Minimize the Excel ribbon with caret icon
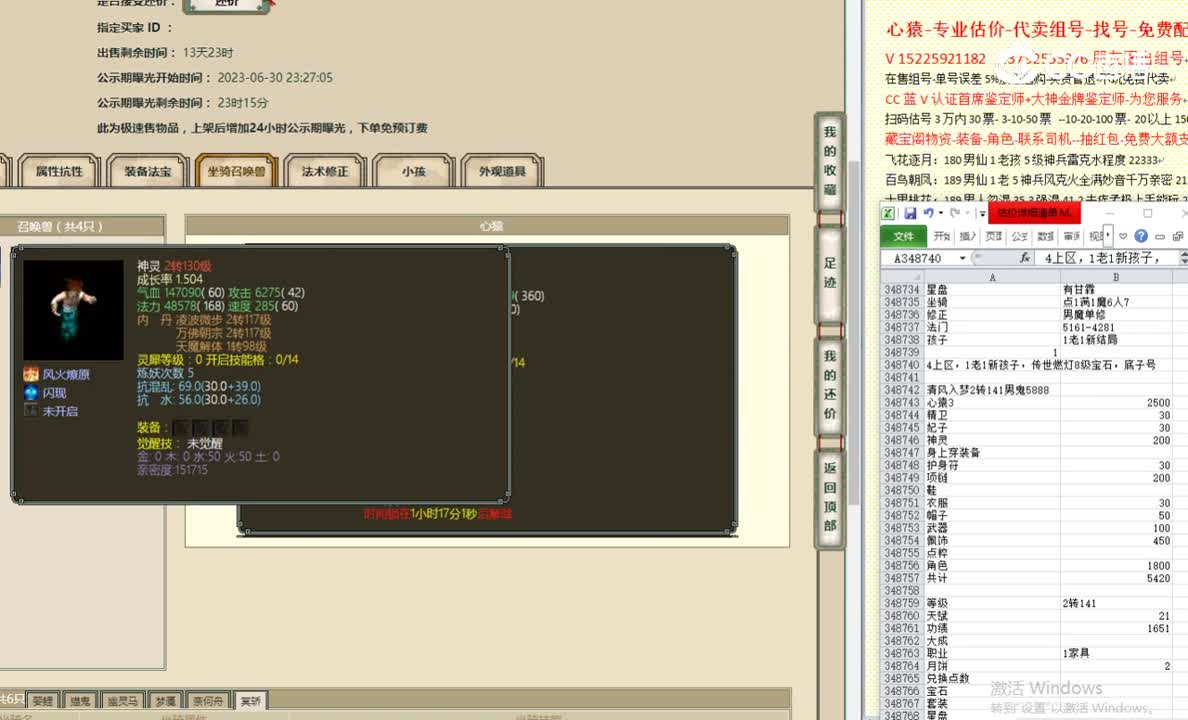Screen dimensions: 1188x720 click(x=1124, y=237)
